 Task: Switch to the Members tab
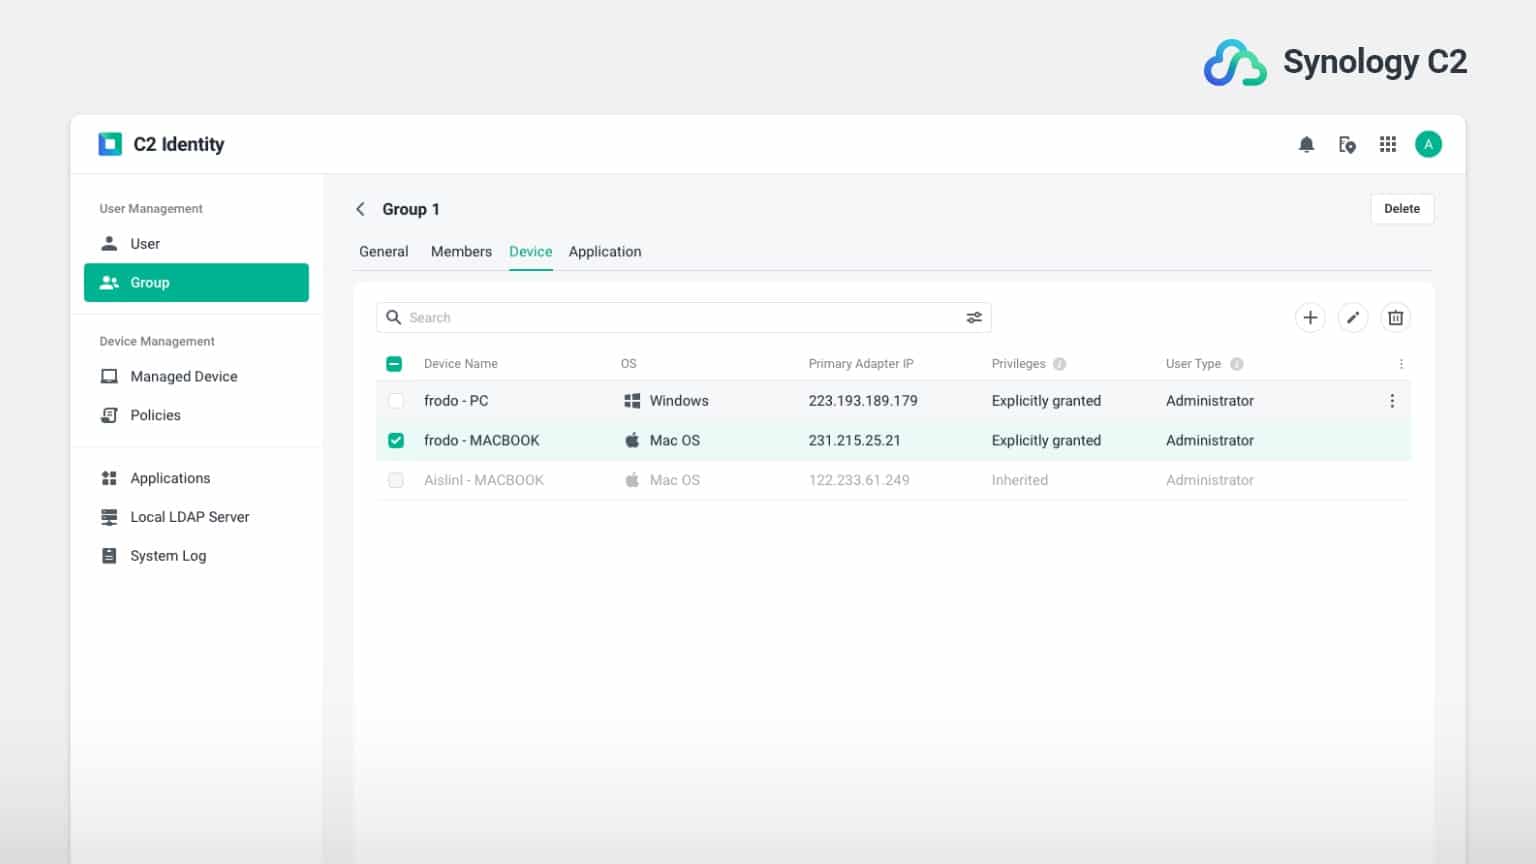(461, 252)
